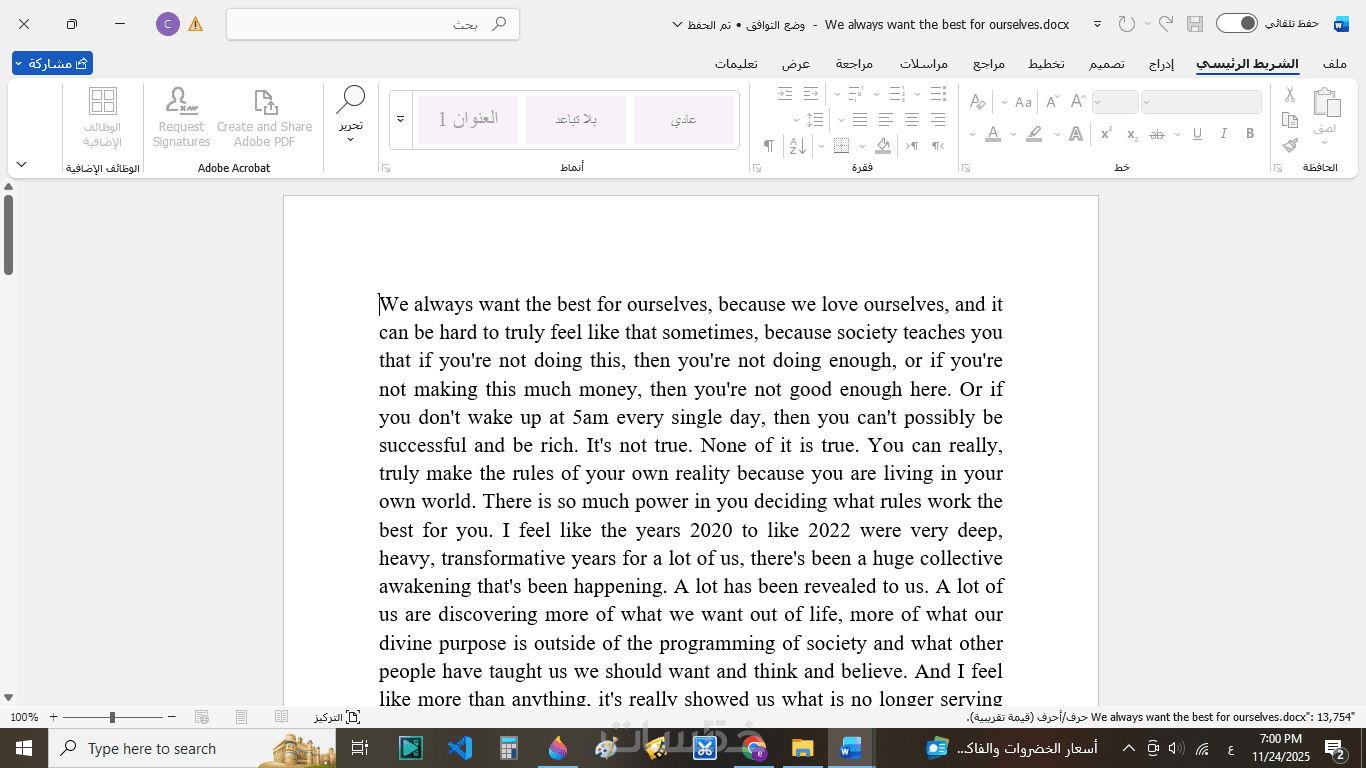This screenshot has width=1366, height=768.
Task: Open Customize Quick Access Toolbar dropdown
Action: (x=1097, y=23)
